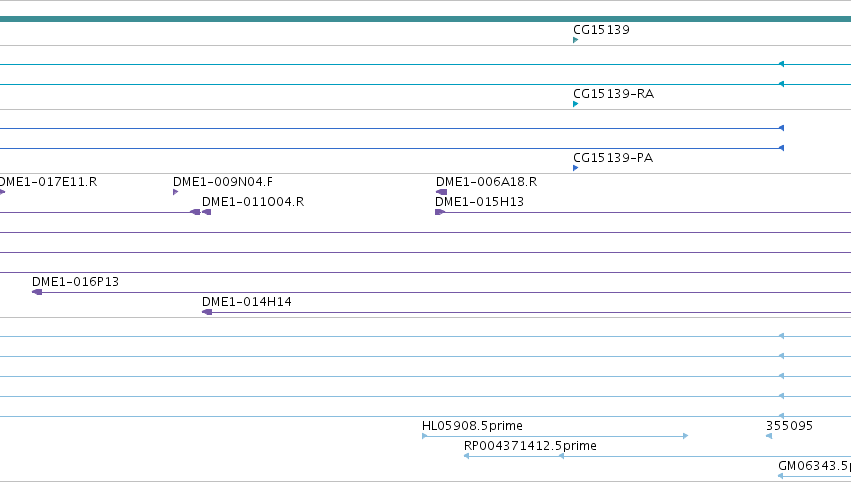851x482 pixels.
Task: Select the purple block under DME1-006A18.R
Action: click(x=441, y=192)
